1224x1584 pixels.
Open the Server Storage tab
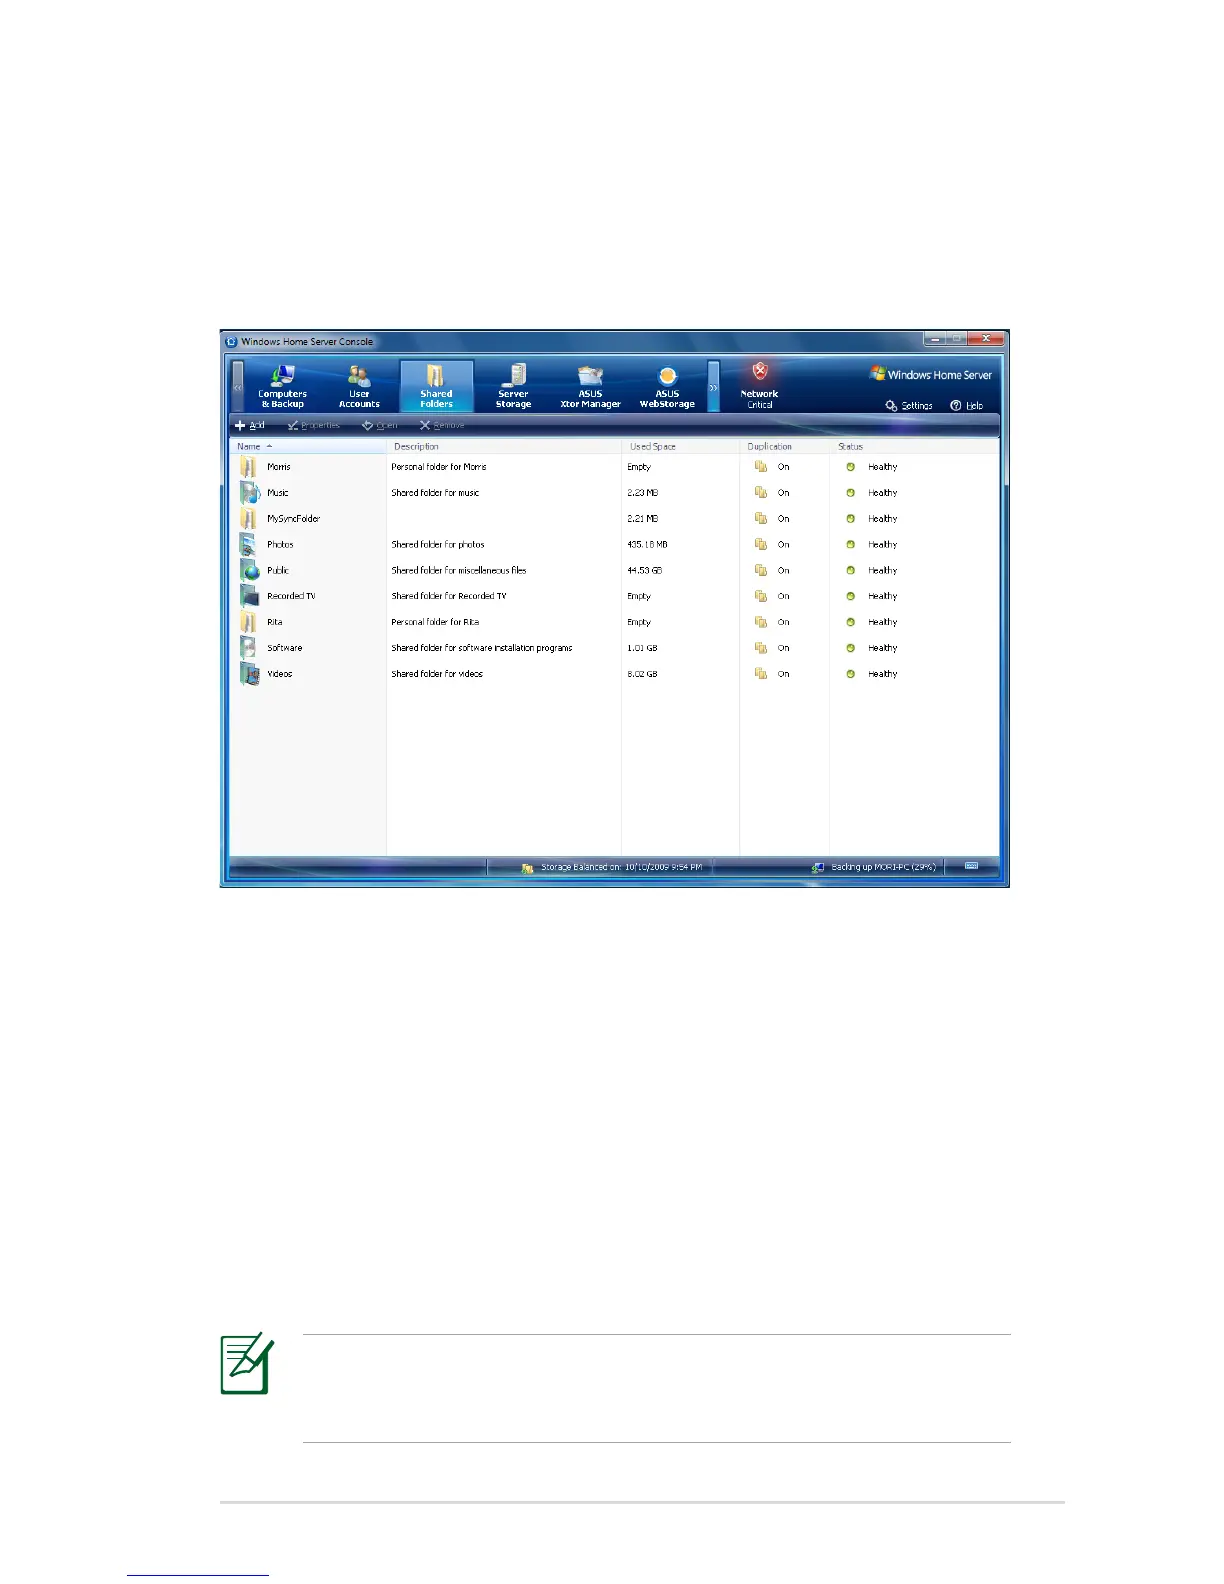pos(513,386)
